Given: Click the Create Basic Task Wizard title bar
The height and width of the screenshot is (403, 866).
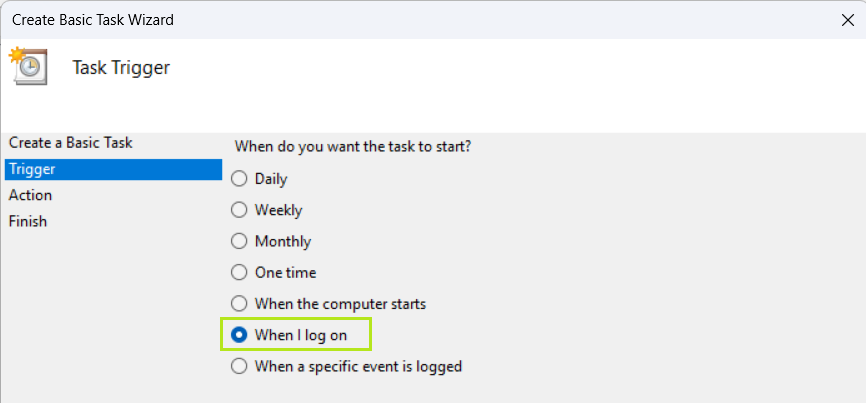Looking at the screenshot, I should pyautogui.click(x=400, y=19).
